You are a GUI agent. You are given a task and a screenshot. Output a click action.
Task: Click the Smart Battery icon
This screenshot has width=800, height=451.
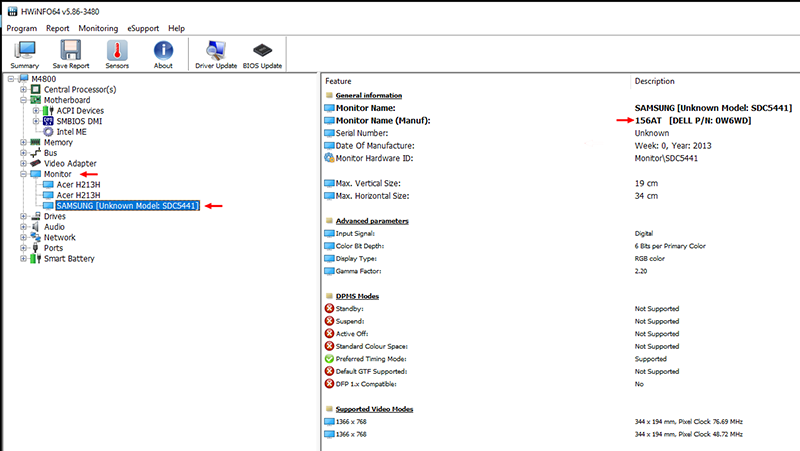[x=36, y=259]
